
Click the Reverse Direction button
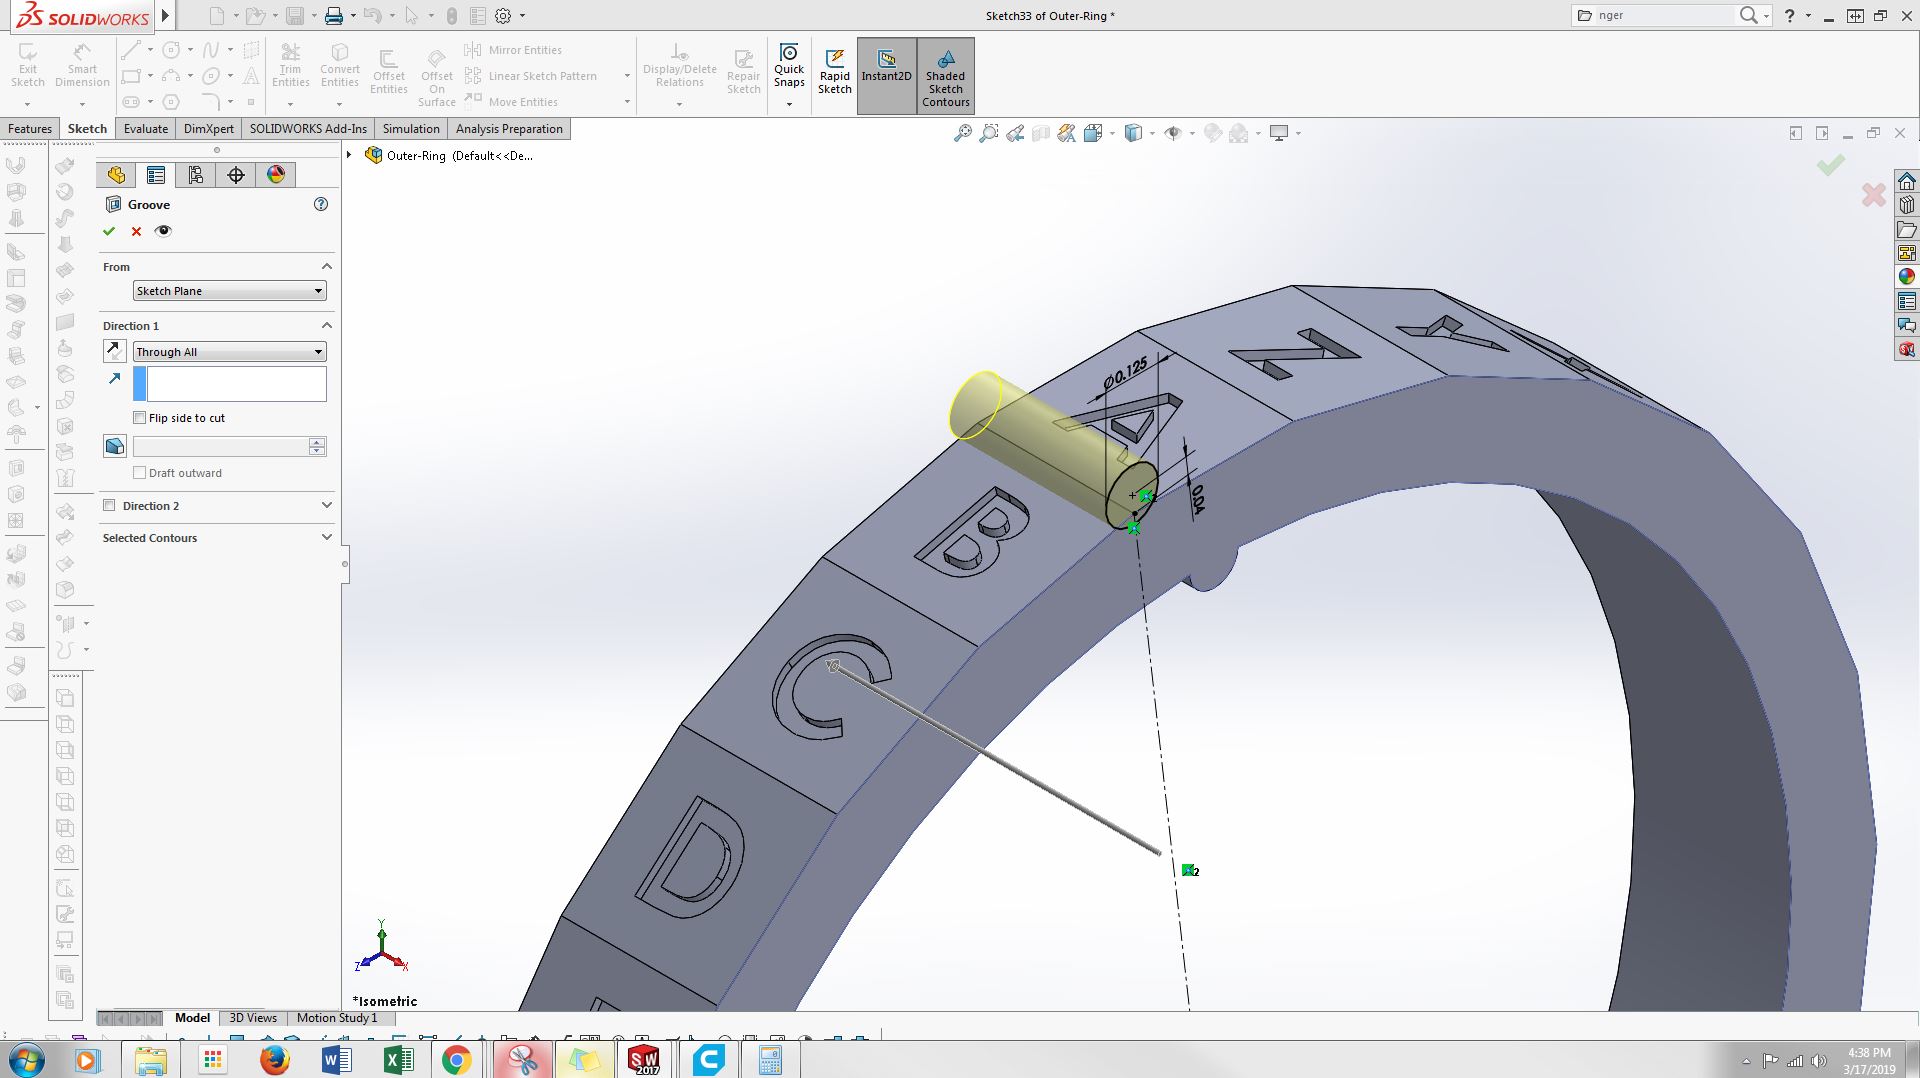tap(115, 351)
